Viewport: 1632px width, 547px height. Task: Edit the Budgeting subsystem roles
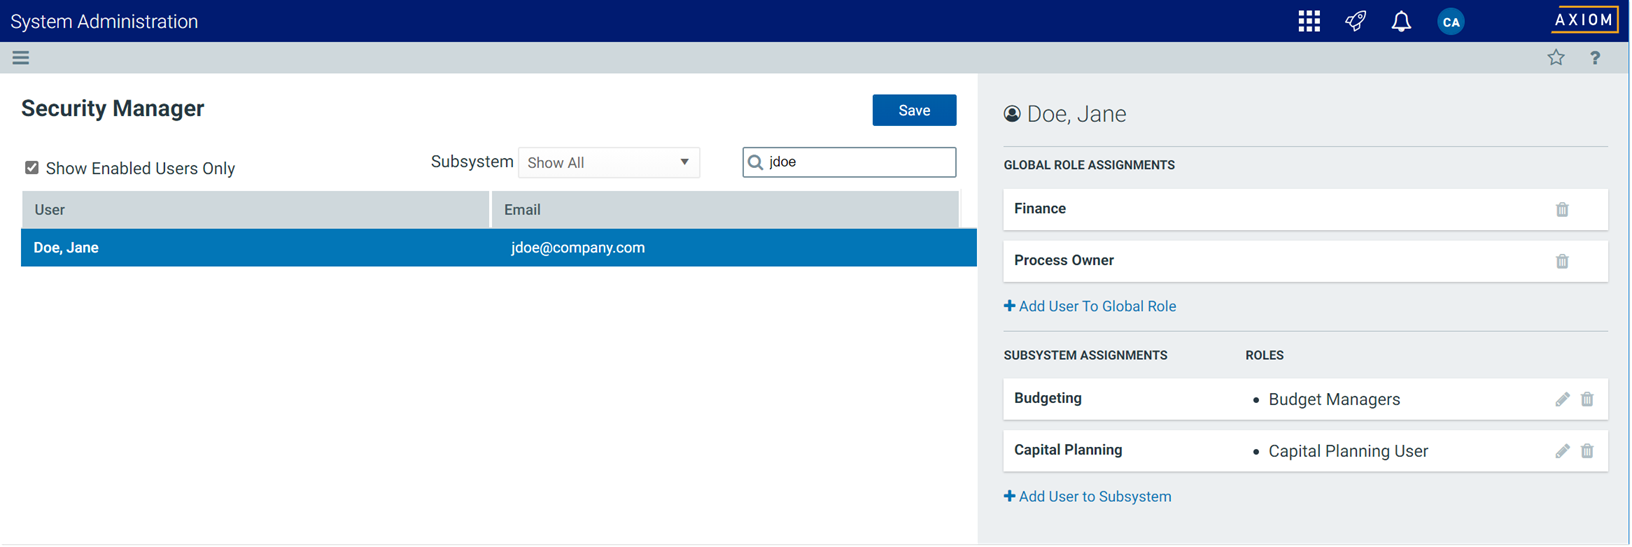tap(1562, 400)
